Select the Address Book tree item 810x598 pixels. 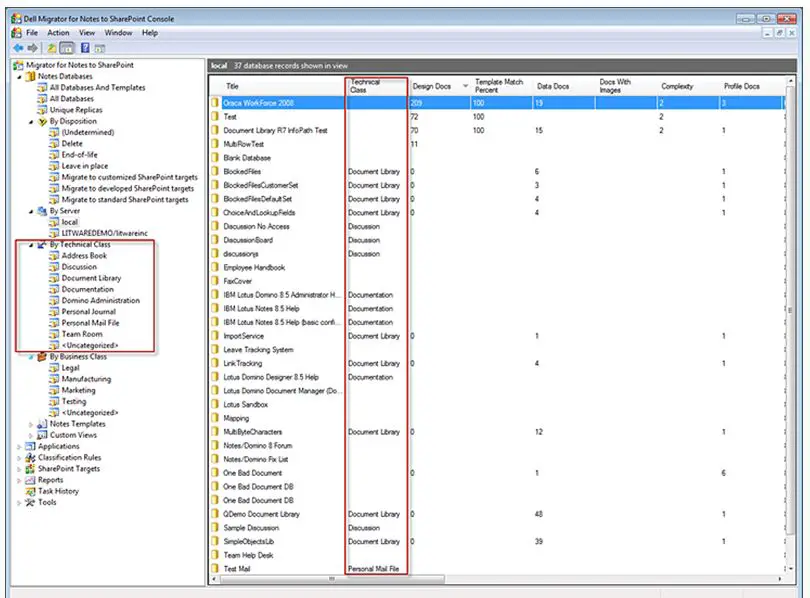pyautogui.click(x=84, y=256)
